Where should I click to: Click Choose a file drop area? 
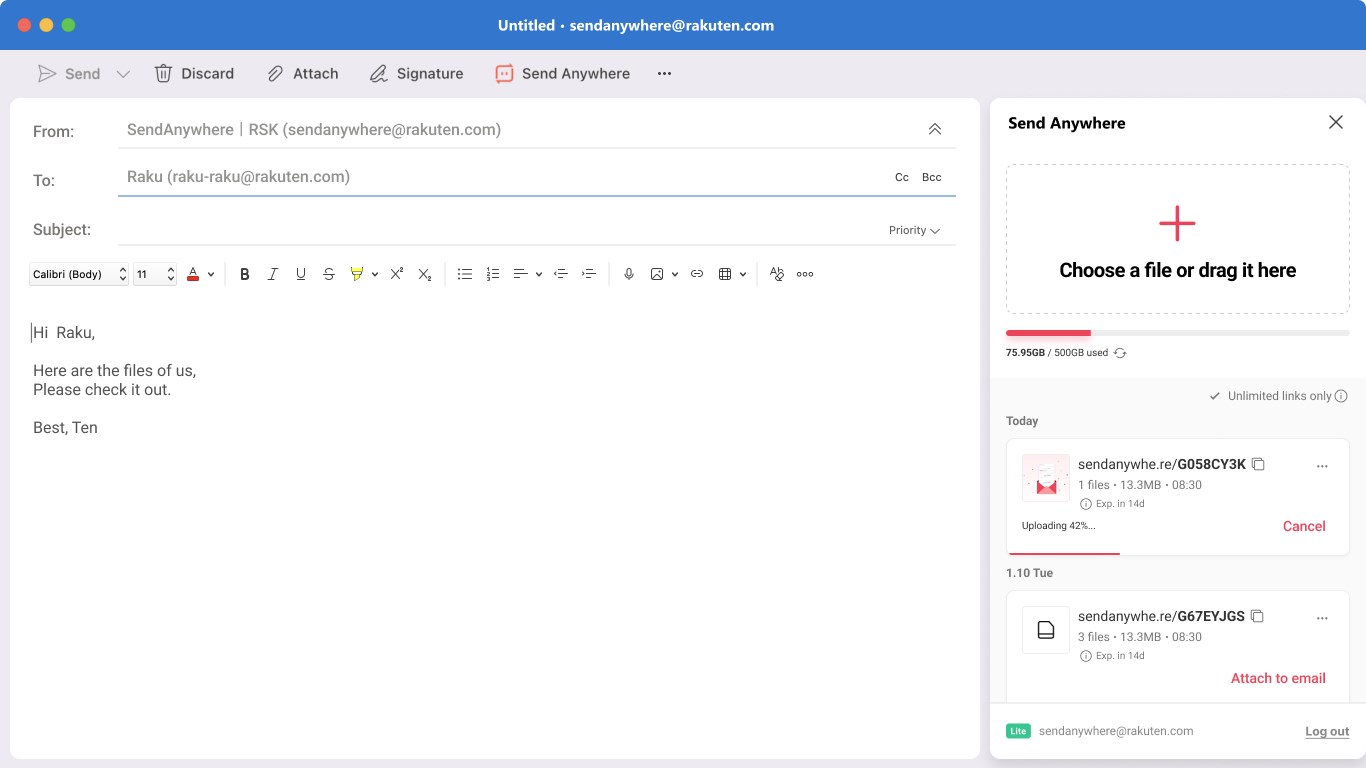(x=1178, y=239)
